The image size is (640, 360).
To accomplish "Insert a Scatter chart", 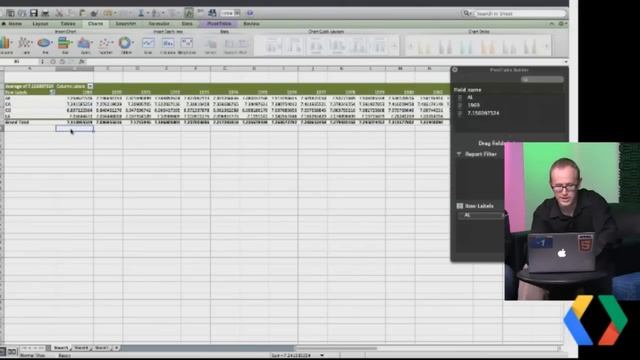I will pos(105,45).
